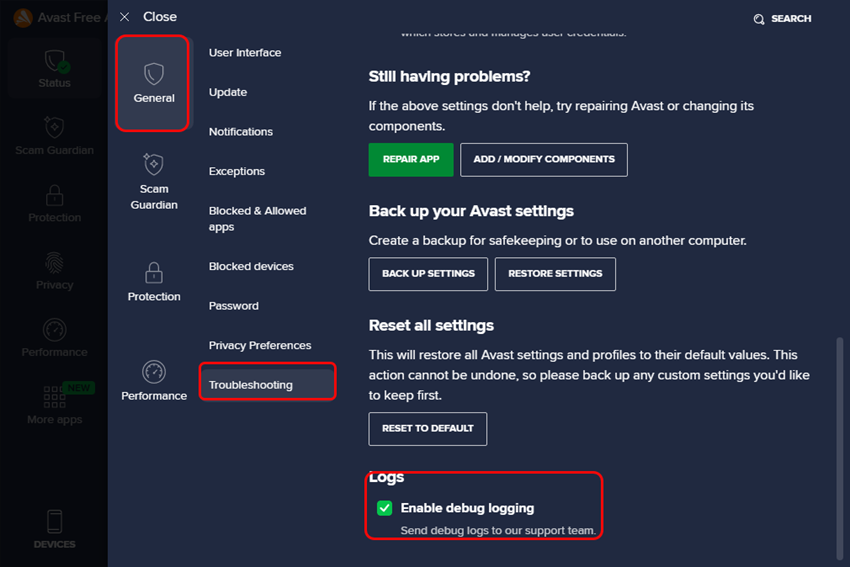Open the Scam Guardian settings category
This screenshot has width=850, height=567.
point(154,182)
